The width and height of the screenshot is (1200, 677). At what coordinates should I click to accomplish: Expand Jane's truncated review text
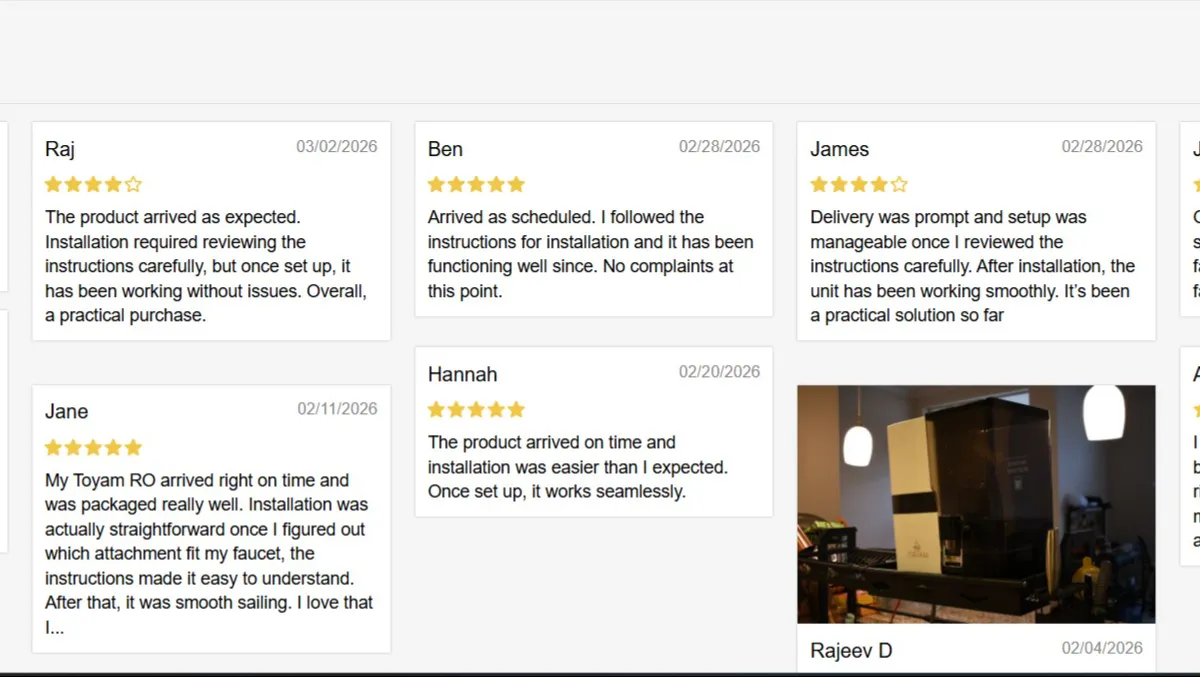click(55, 628)
